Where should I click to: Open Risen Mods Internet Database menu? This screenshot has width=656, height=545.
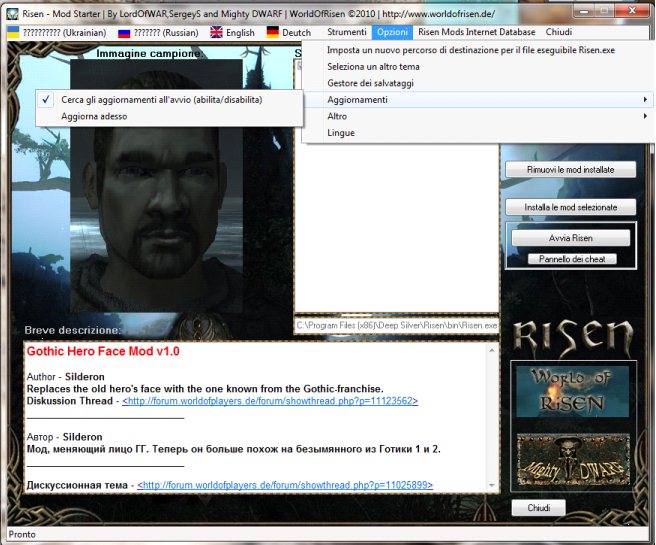pyautogui.click(x=477, y=32)
